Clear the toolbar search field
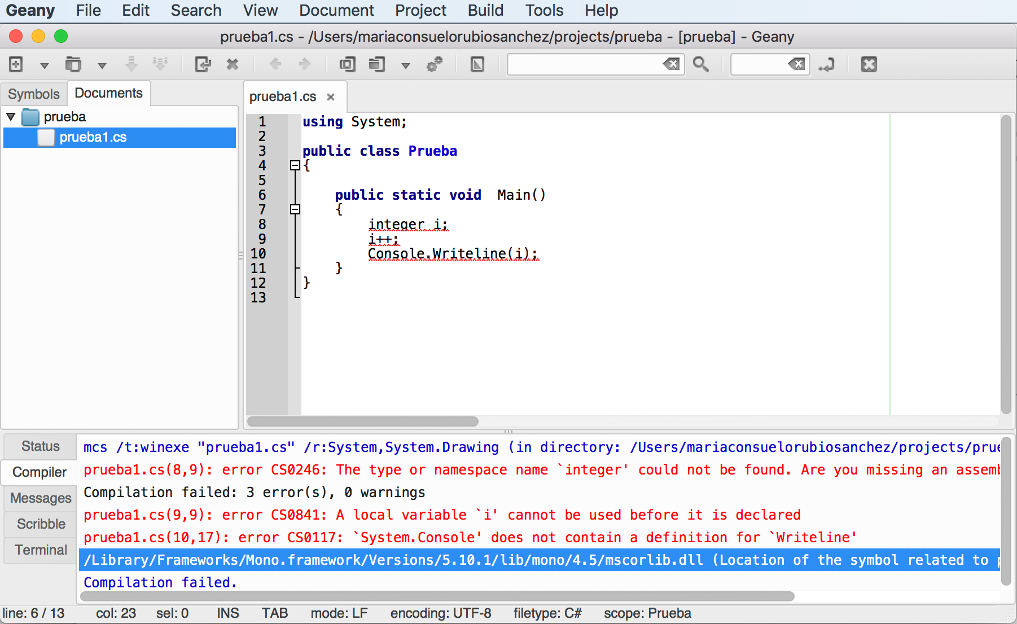This screenshot has width=1017, height=624. (x=671, y=64)
